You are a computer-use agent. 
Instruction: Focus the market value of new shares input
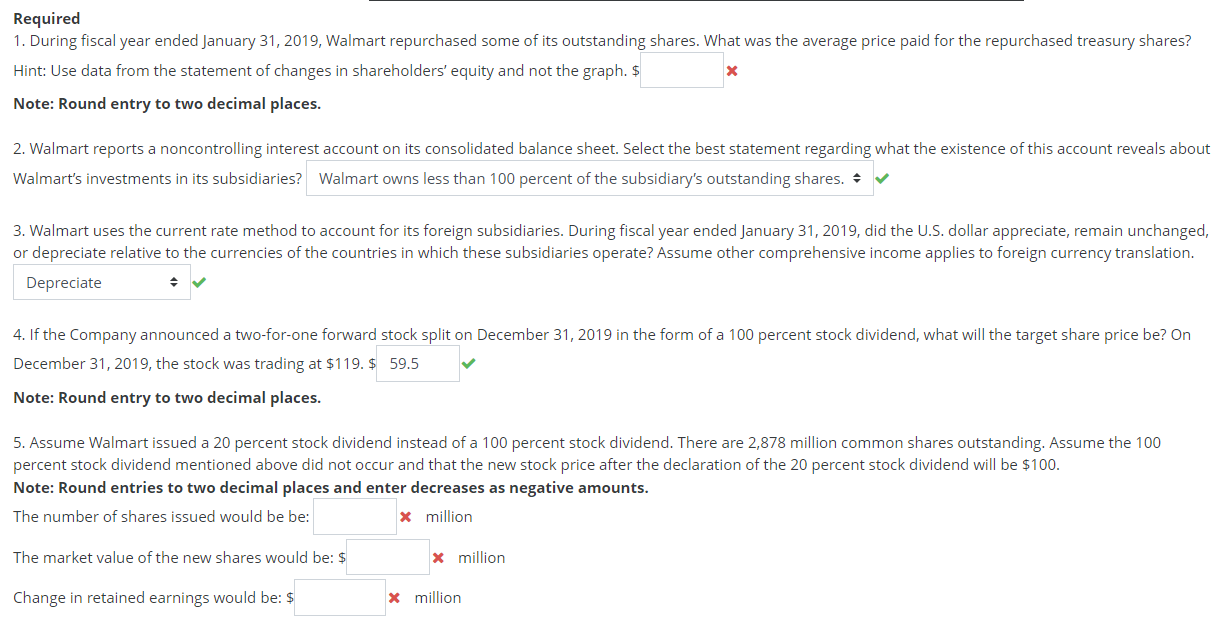(388, 558)
